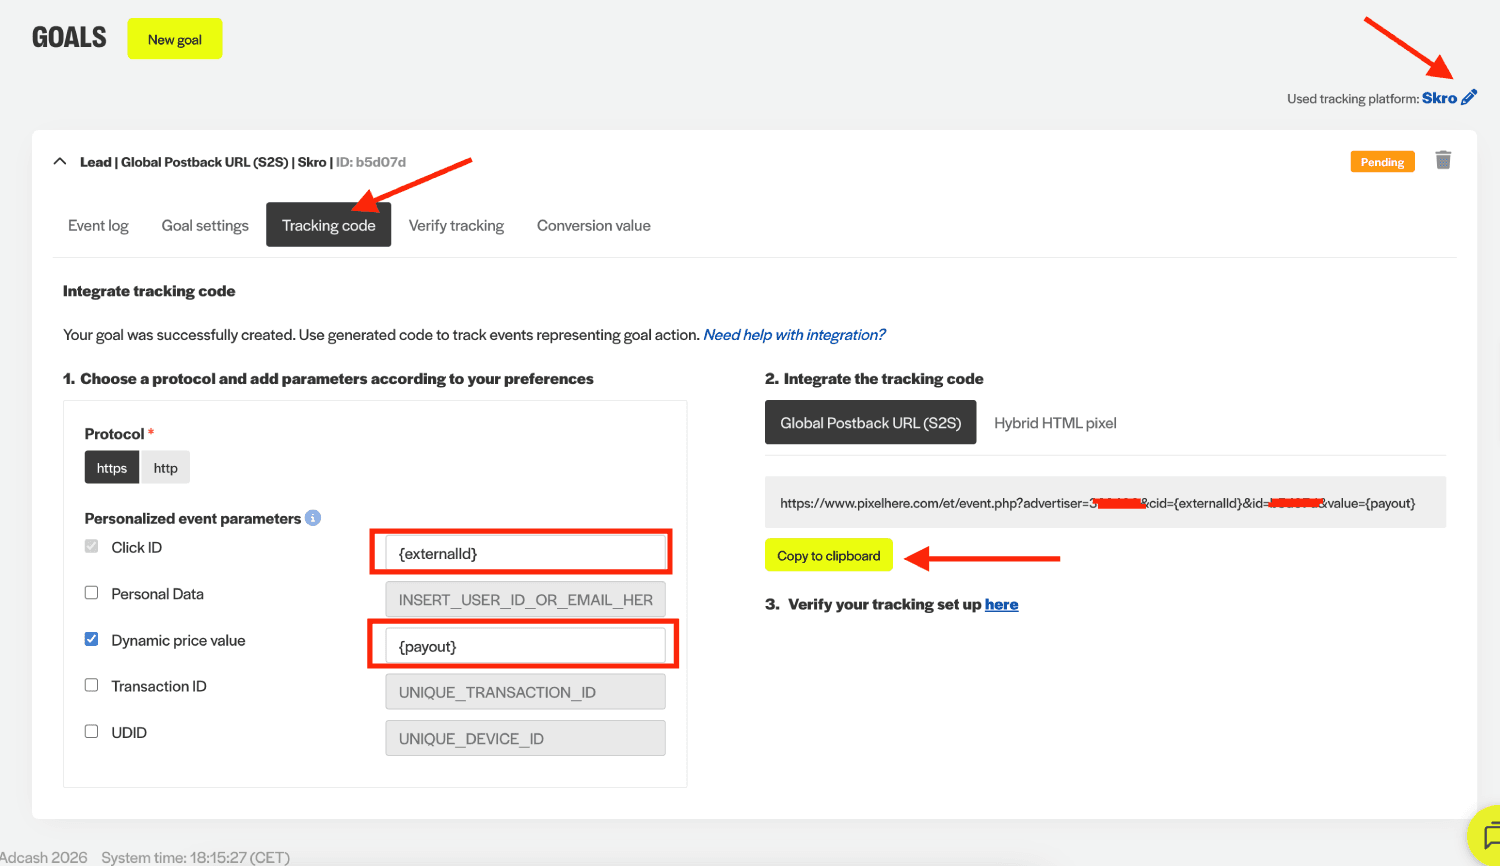1500x866 pixels.
Task: Create a New goal
Action: click(x=175, y=39)
